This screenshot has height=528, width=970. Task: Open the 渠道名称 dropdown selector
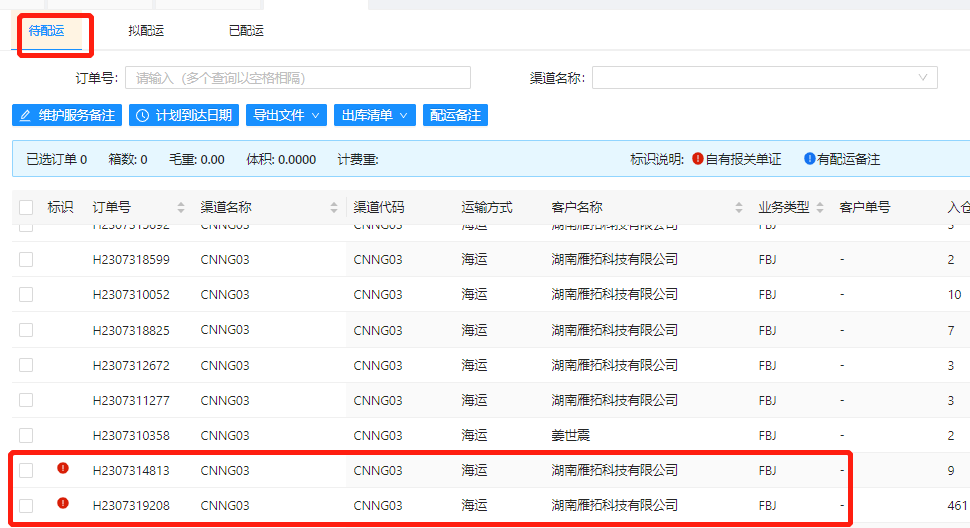[x=765, y=78]
